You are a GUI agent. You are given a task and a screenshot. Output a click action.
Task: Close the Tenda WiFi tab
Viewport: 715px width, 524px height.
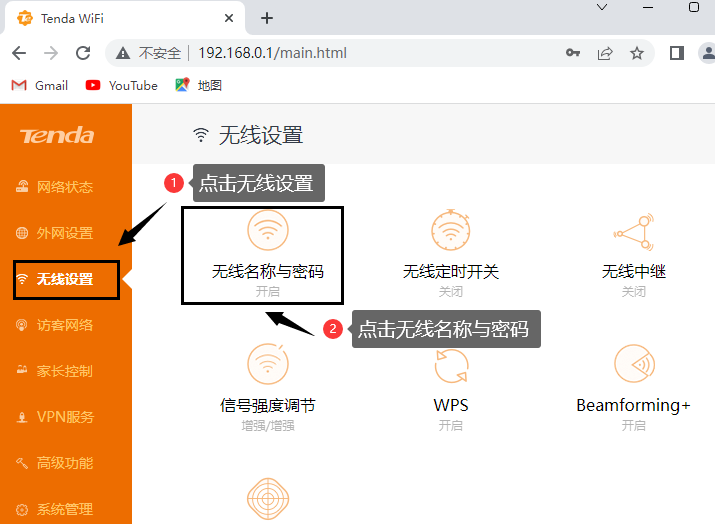[229, 18]
